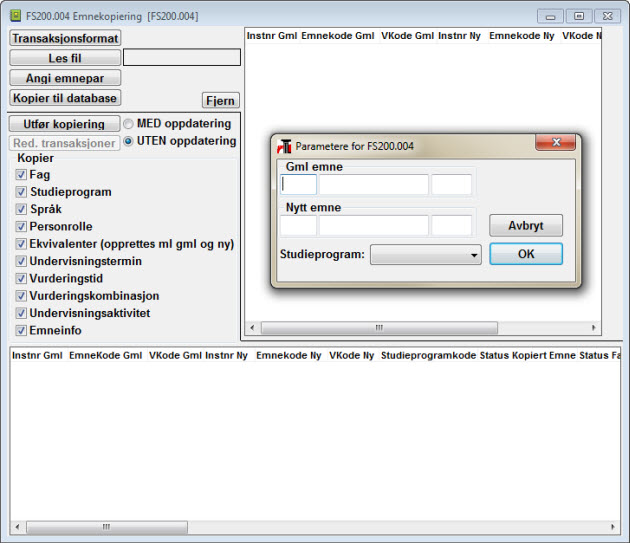Toggle the Vurderingstid checkbox

pyautogui.click(x=21, y=279)
